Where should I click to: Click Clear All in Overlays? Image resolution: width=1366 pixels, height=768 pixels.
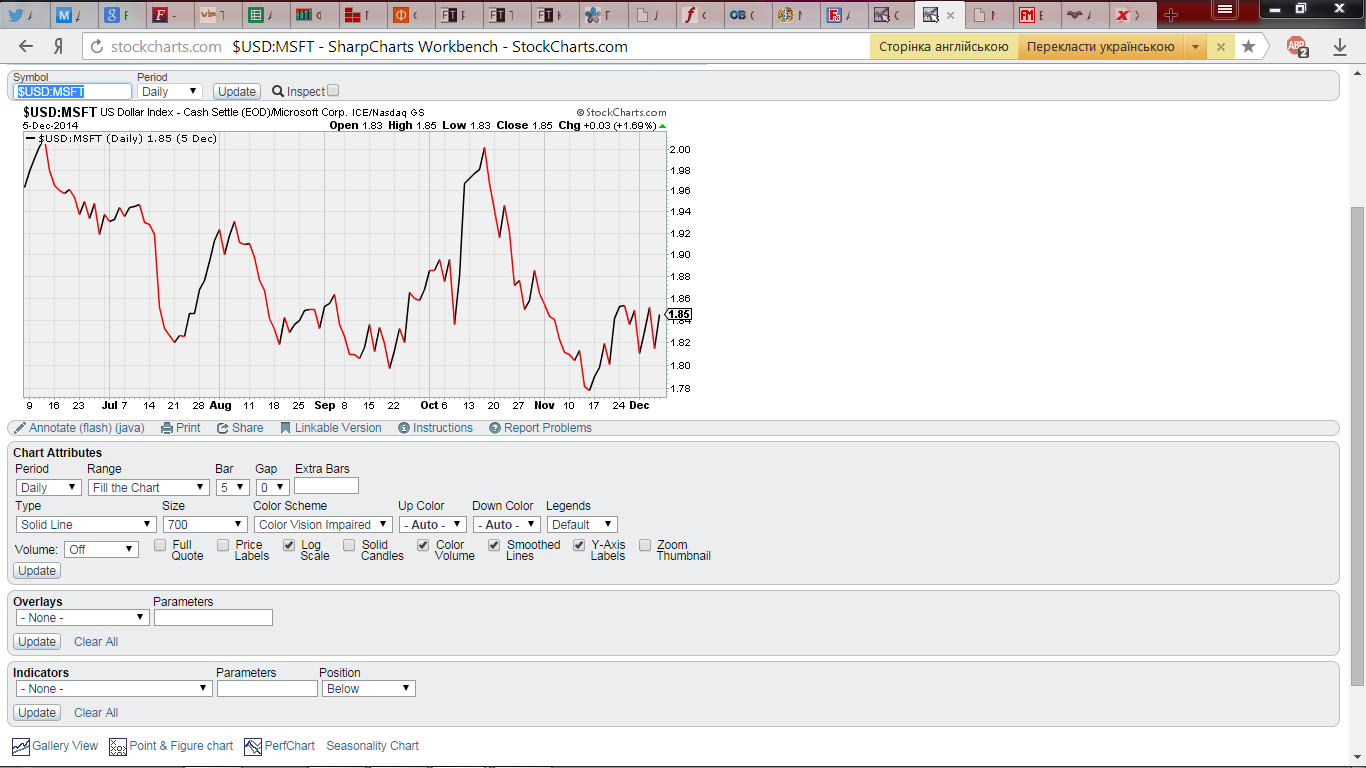pos(96,642)
